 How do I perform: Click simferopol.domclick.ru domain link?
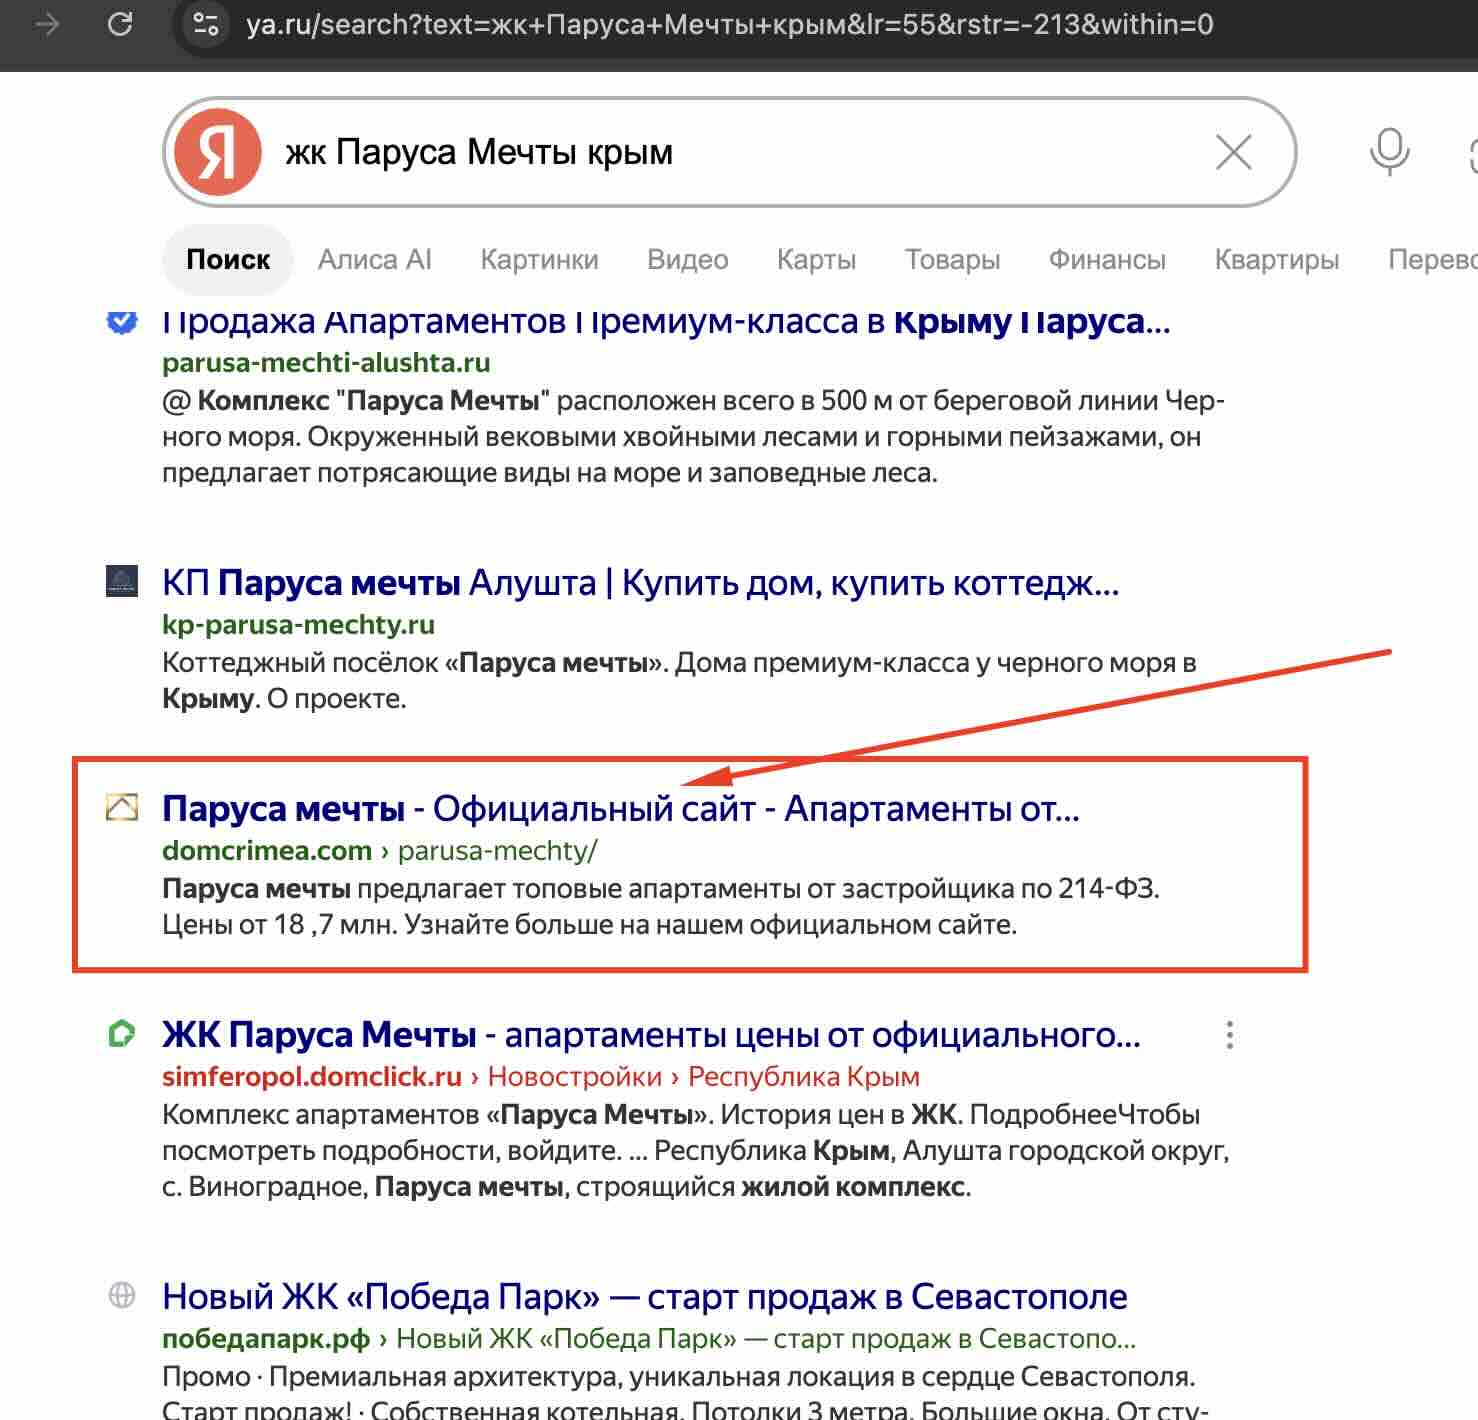312,1076
